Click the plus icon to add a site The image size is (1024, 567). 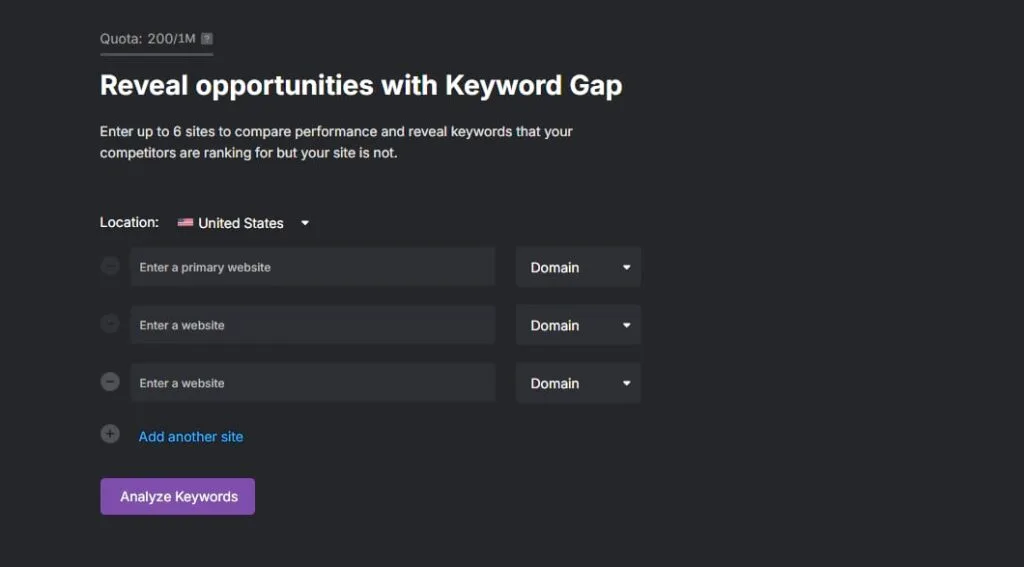tap(110, 434)
